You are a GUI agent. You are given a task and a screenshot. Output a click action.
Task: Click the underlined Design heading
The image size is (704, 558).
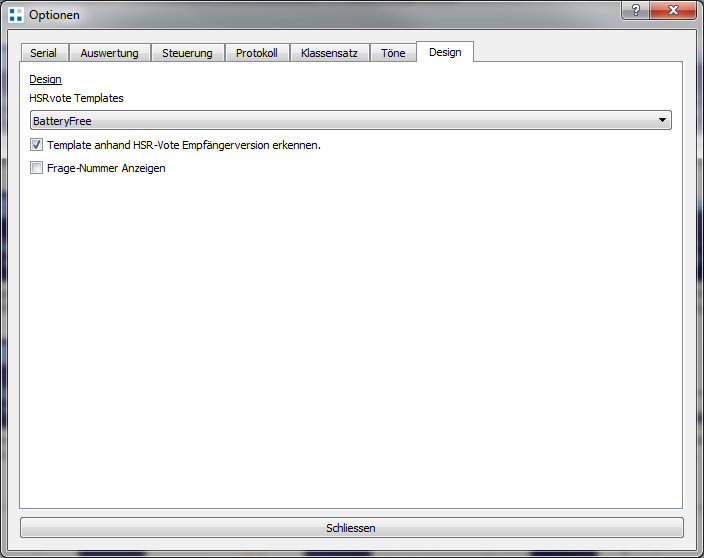45,79
